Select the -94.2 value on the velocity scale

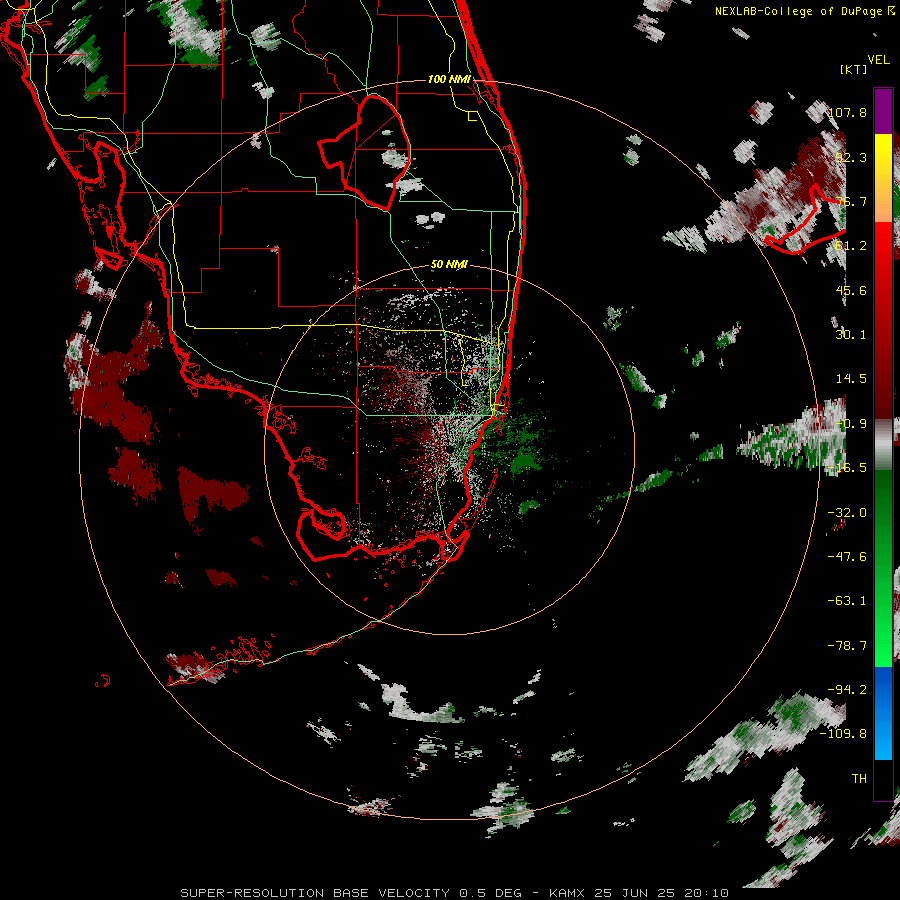tap(847, 690)
